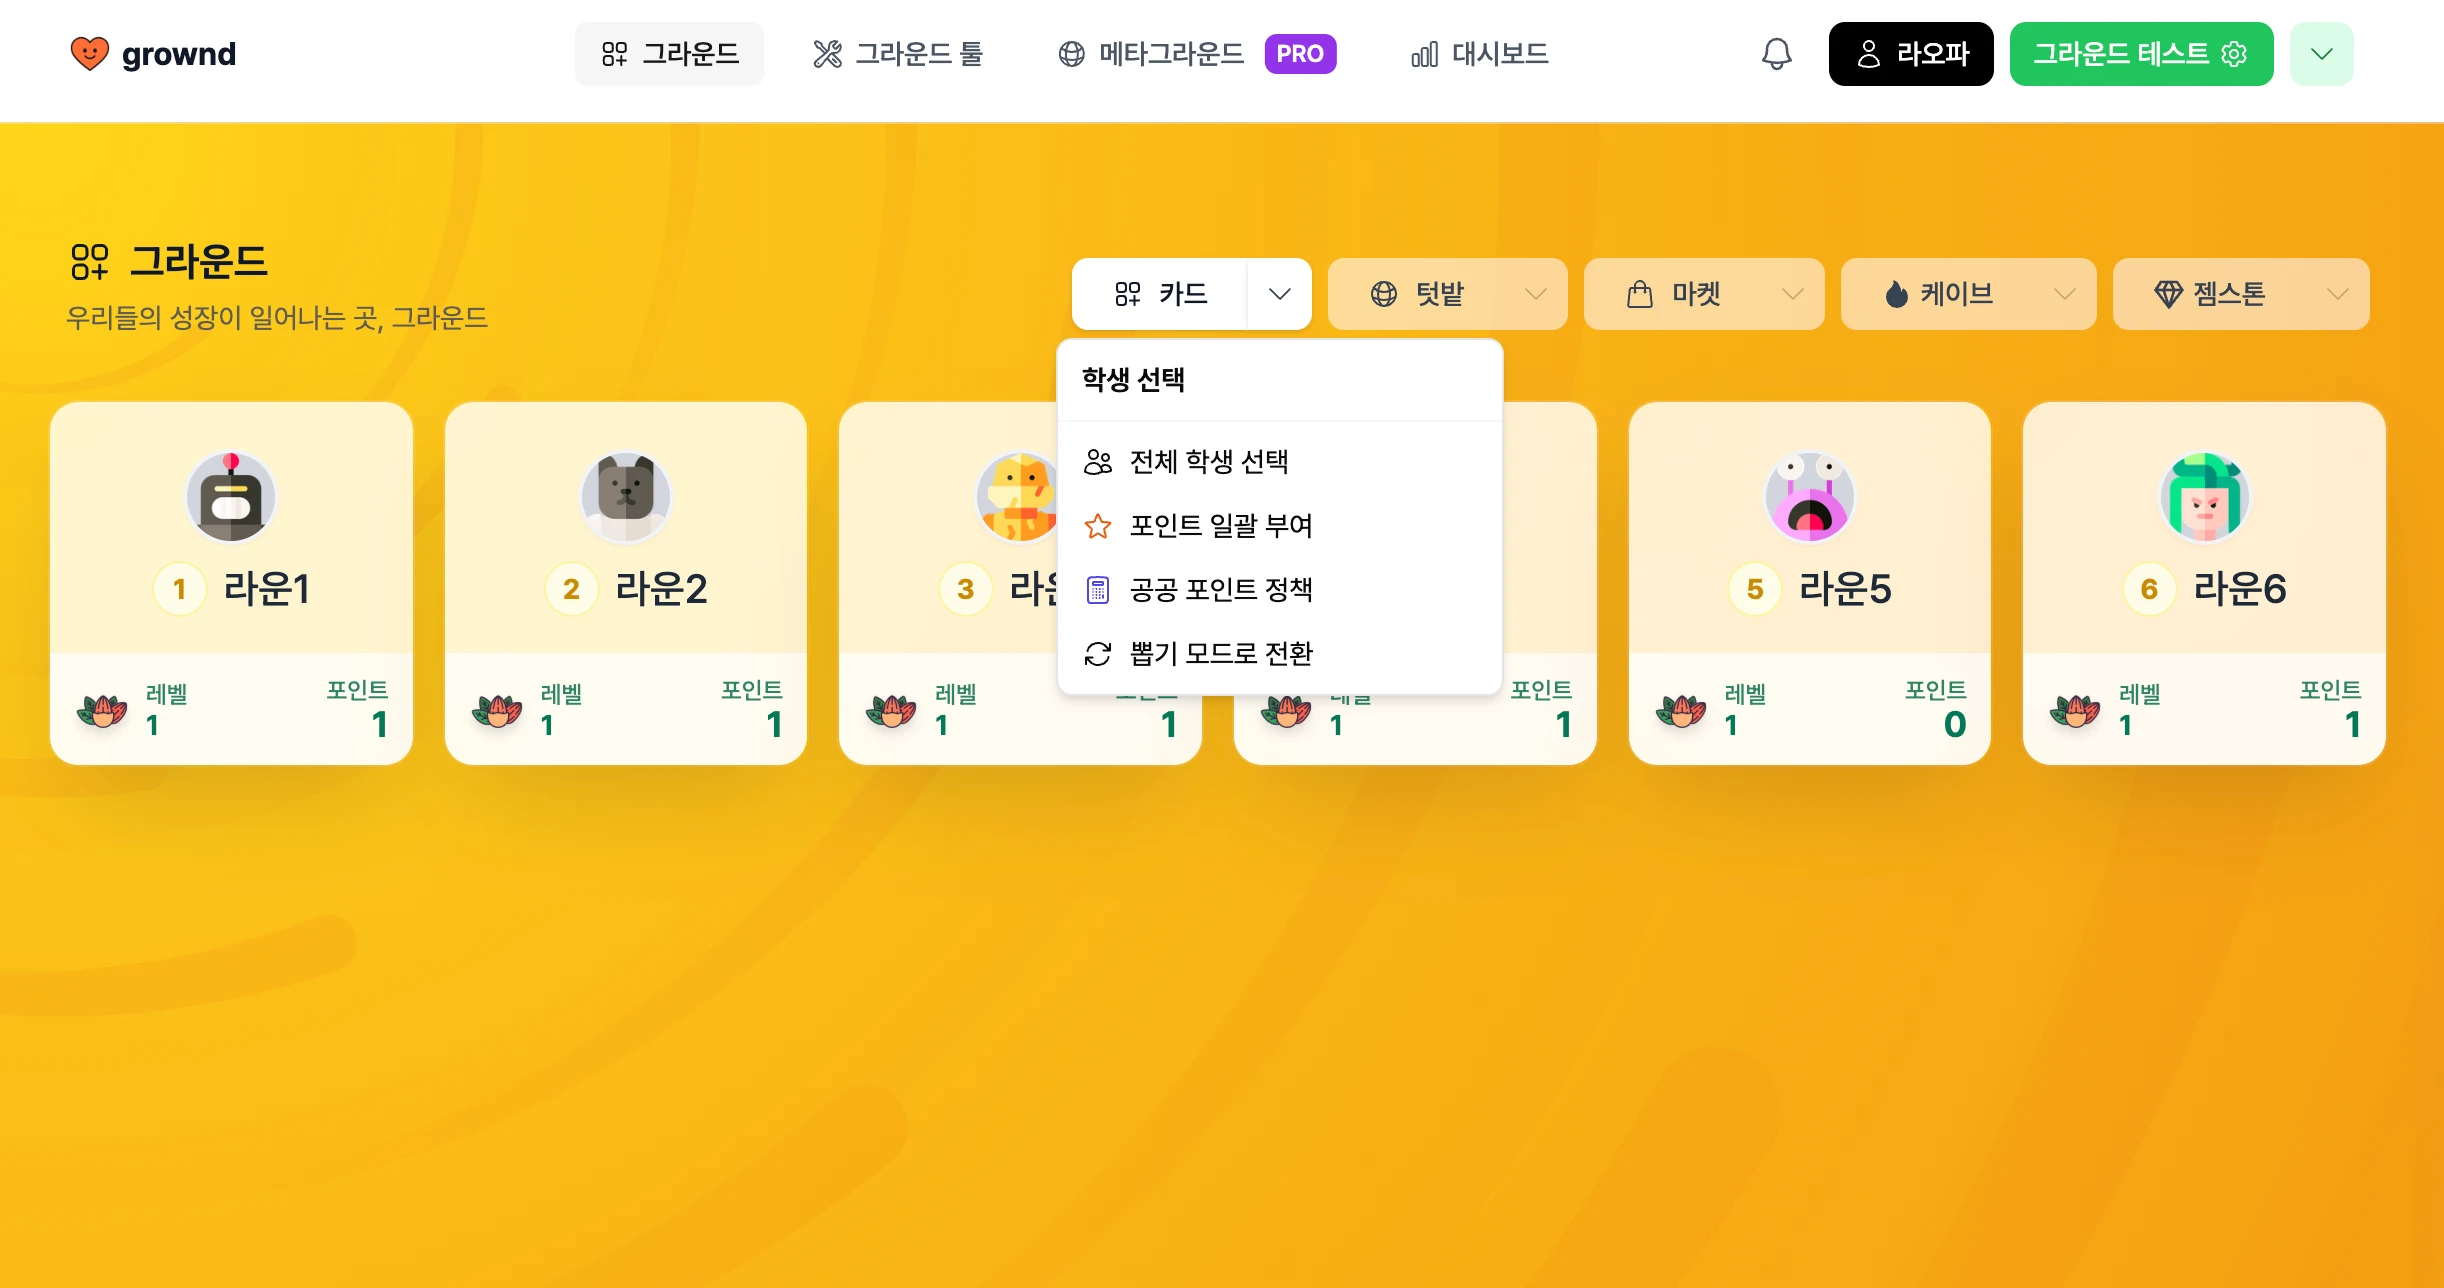Click the flower level icon on 라운1 card
This screenshot has height=1288, width=2444.
point(102,710)
